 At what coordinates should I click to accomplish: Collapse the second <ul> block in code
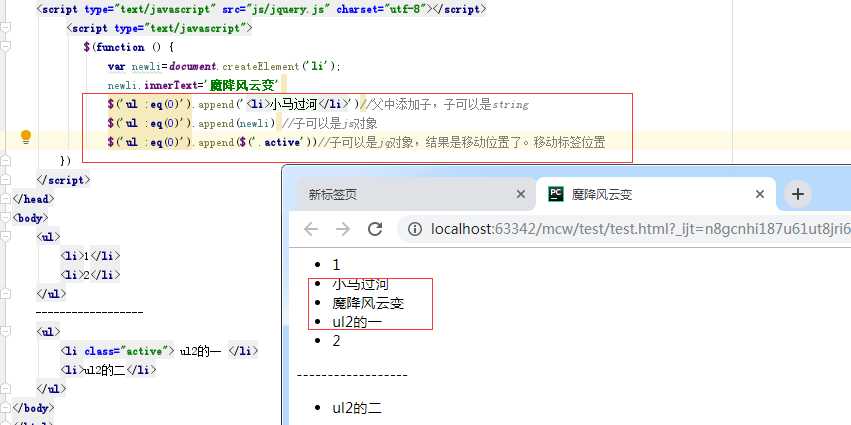(x=5, y=332)
